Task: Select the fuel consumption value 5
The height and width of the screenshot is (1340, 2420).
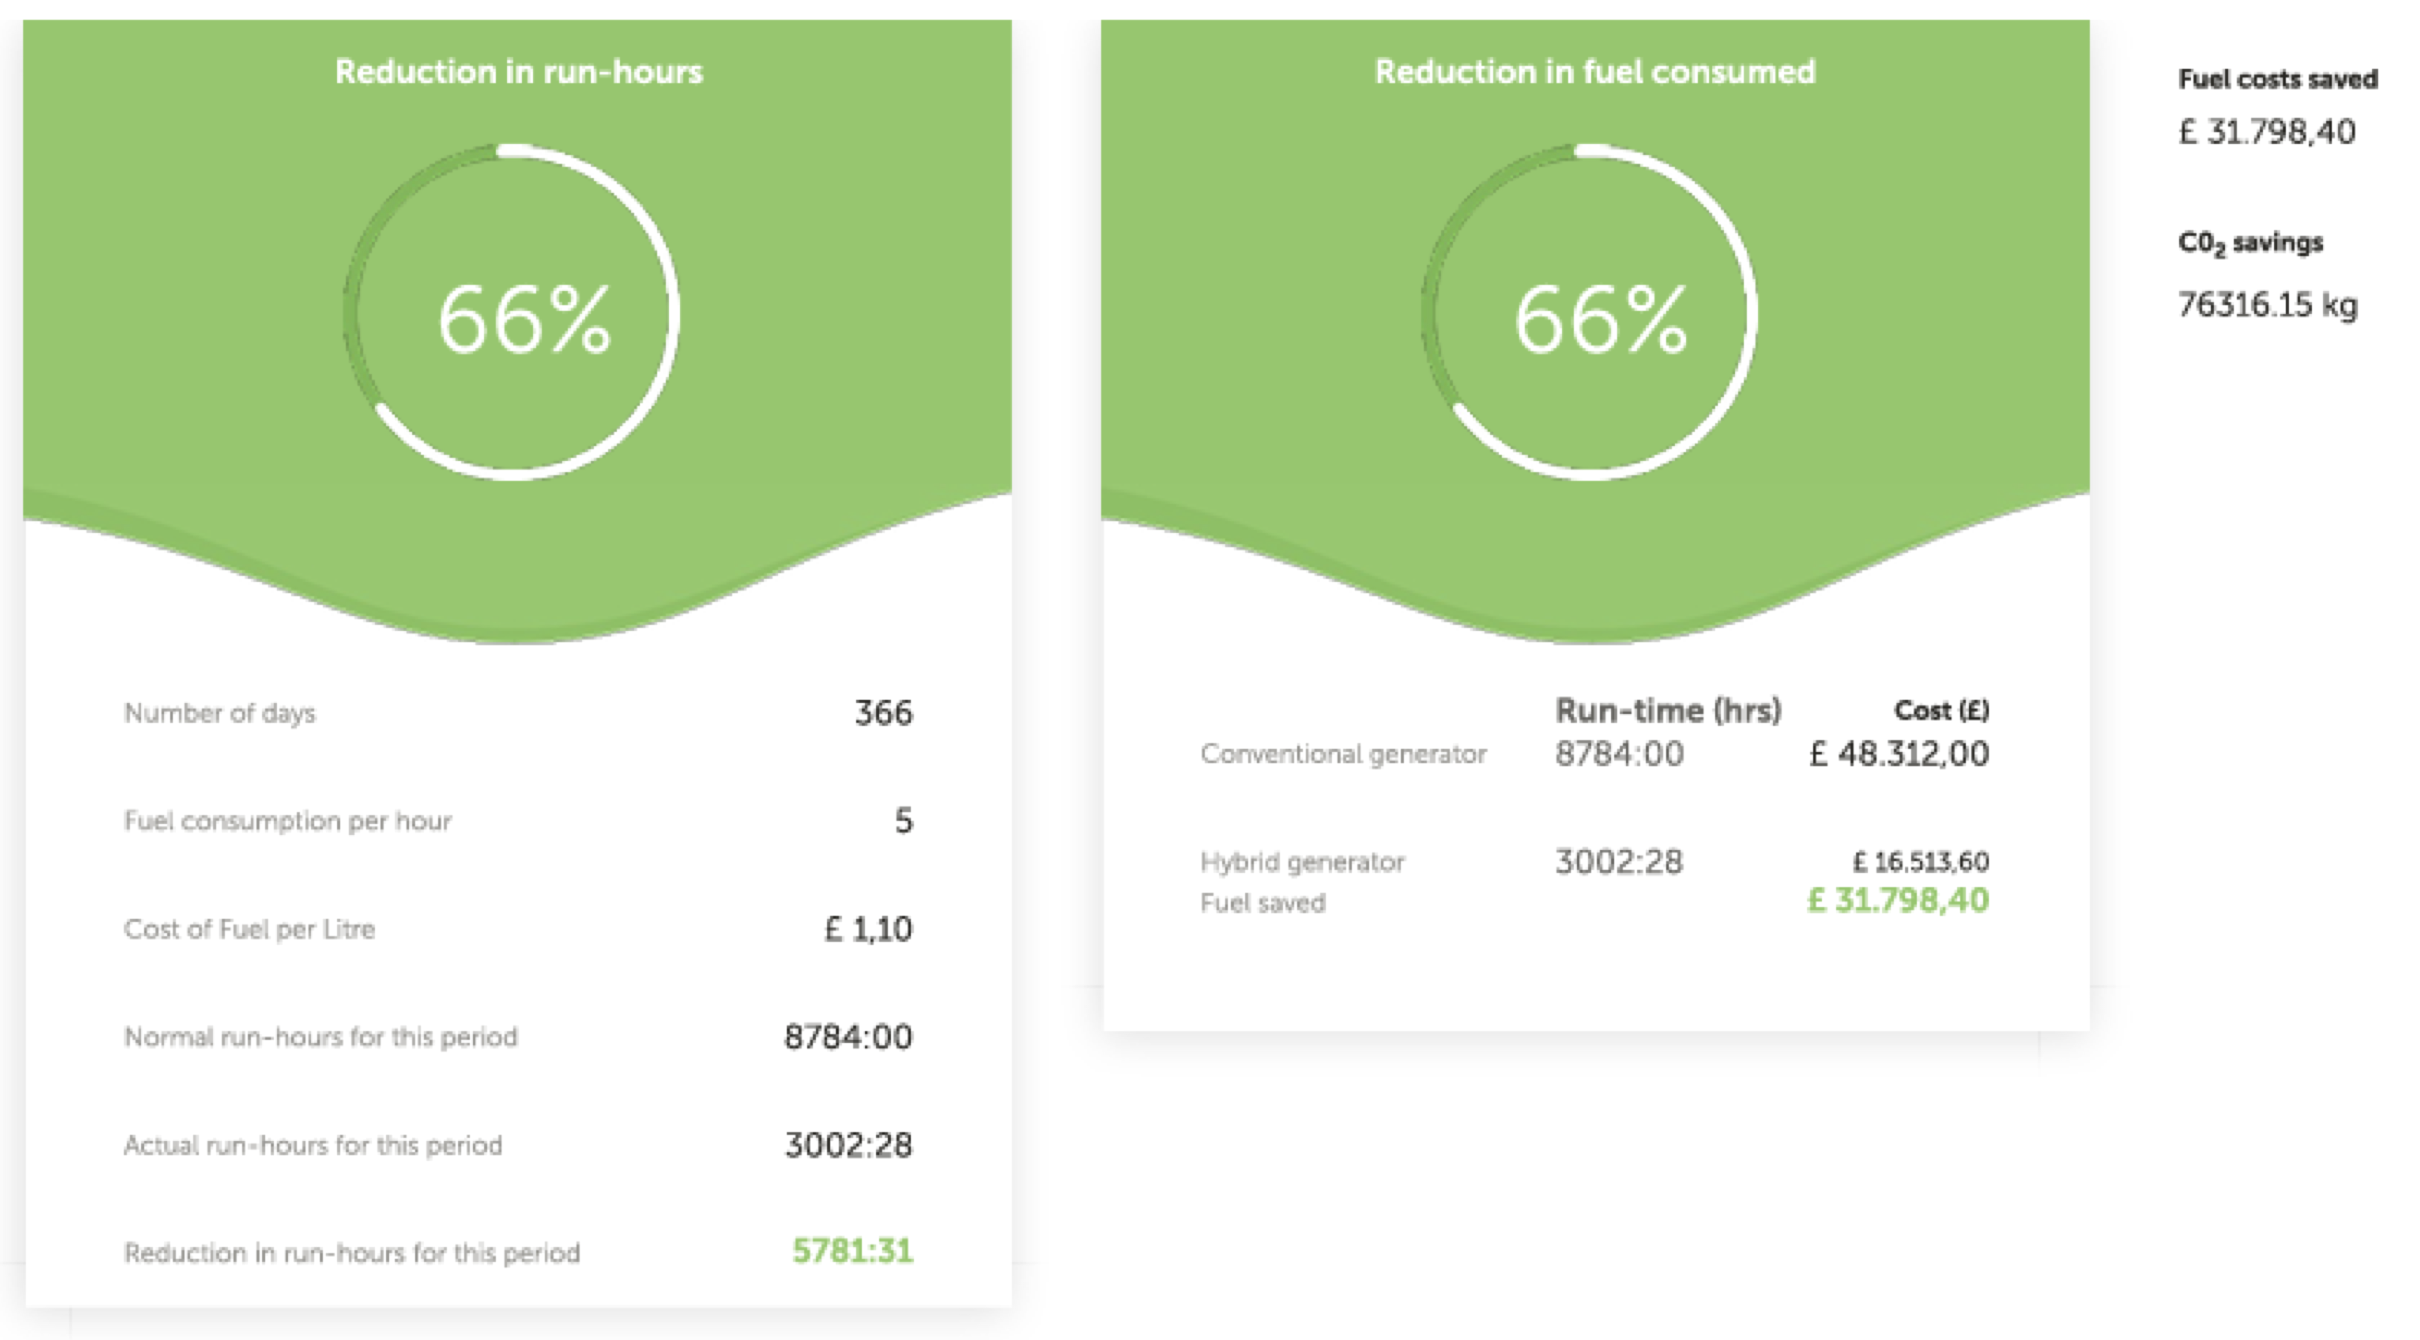Action: [x=903, y=821]
